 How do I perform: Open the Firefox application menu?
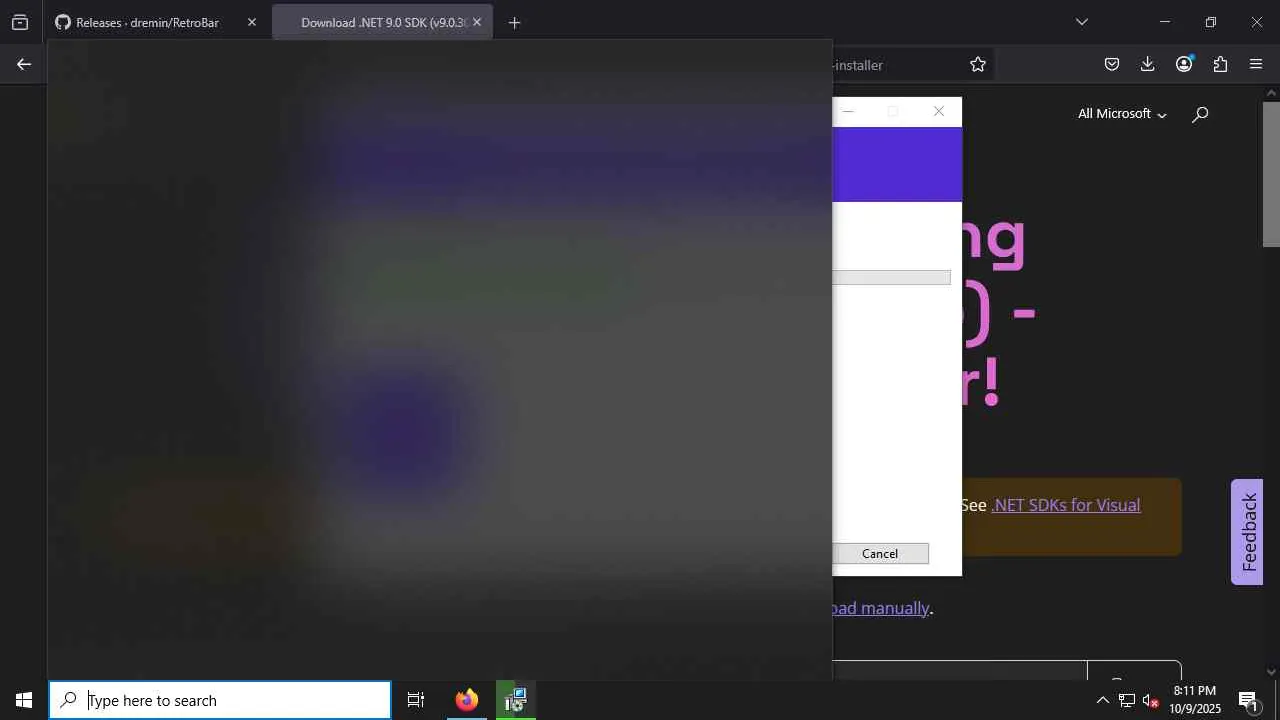tap(1256, 64)
